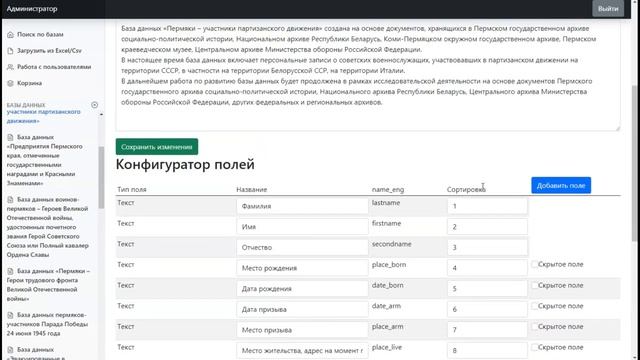Click the Имя name input

click(302, 227)
